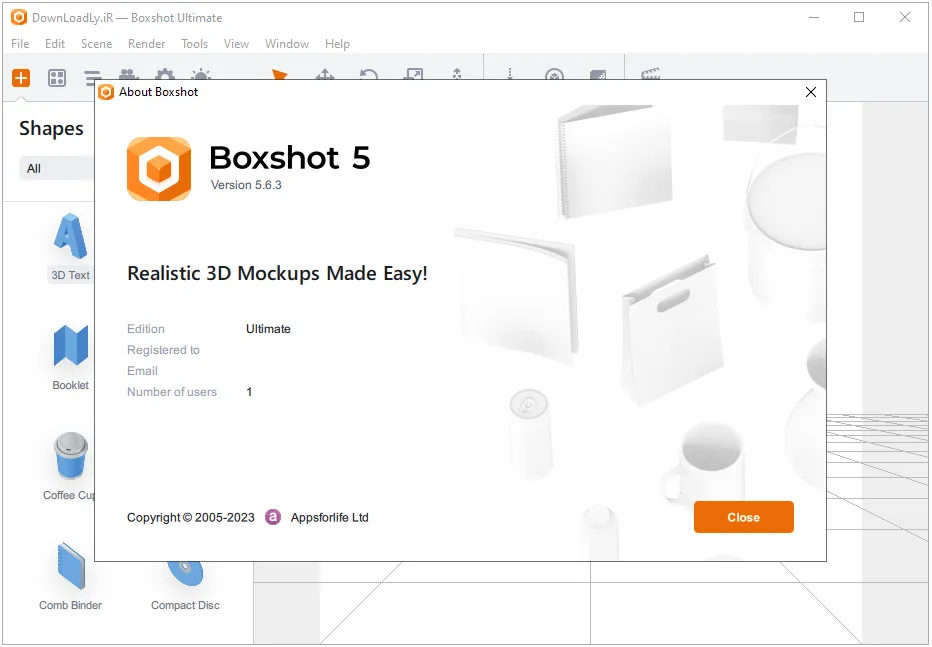
Task: Open the Scene menu
Action: (96, 44)
